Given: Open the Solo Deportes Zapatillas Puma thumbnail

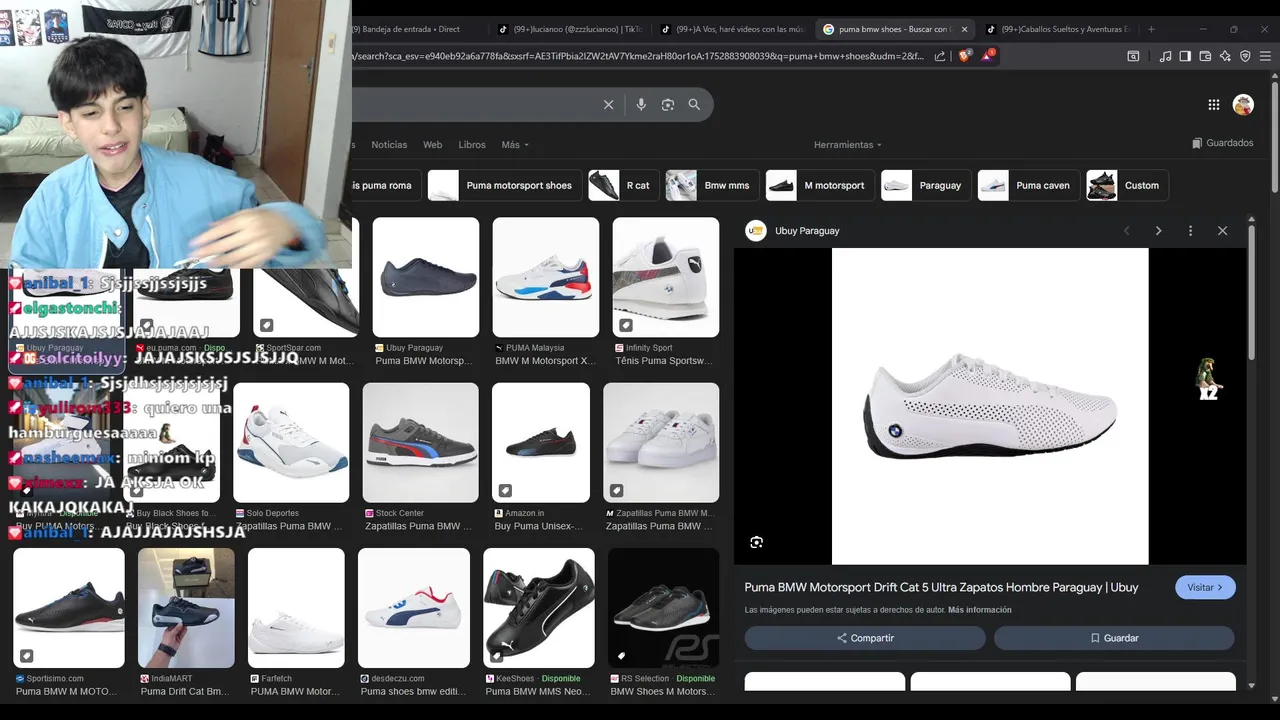Looking at the screenshot, I should (x=291, y=442).
